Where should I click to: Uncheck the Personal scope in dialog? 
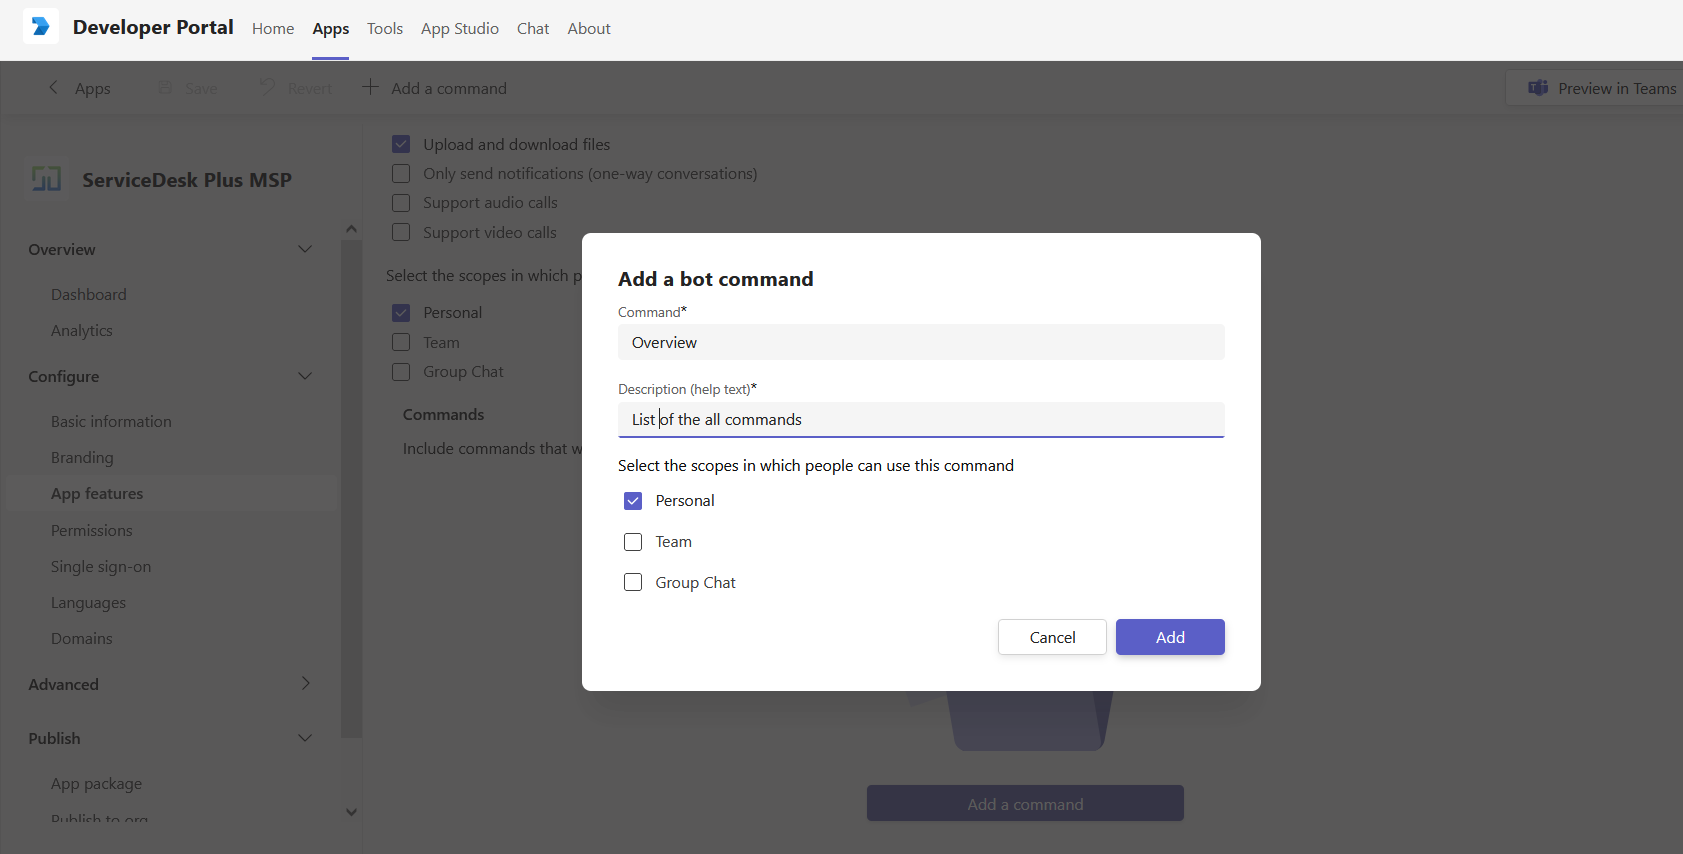click(x=633, y=501)
